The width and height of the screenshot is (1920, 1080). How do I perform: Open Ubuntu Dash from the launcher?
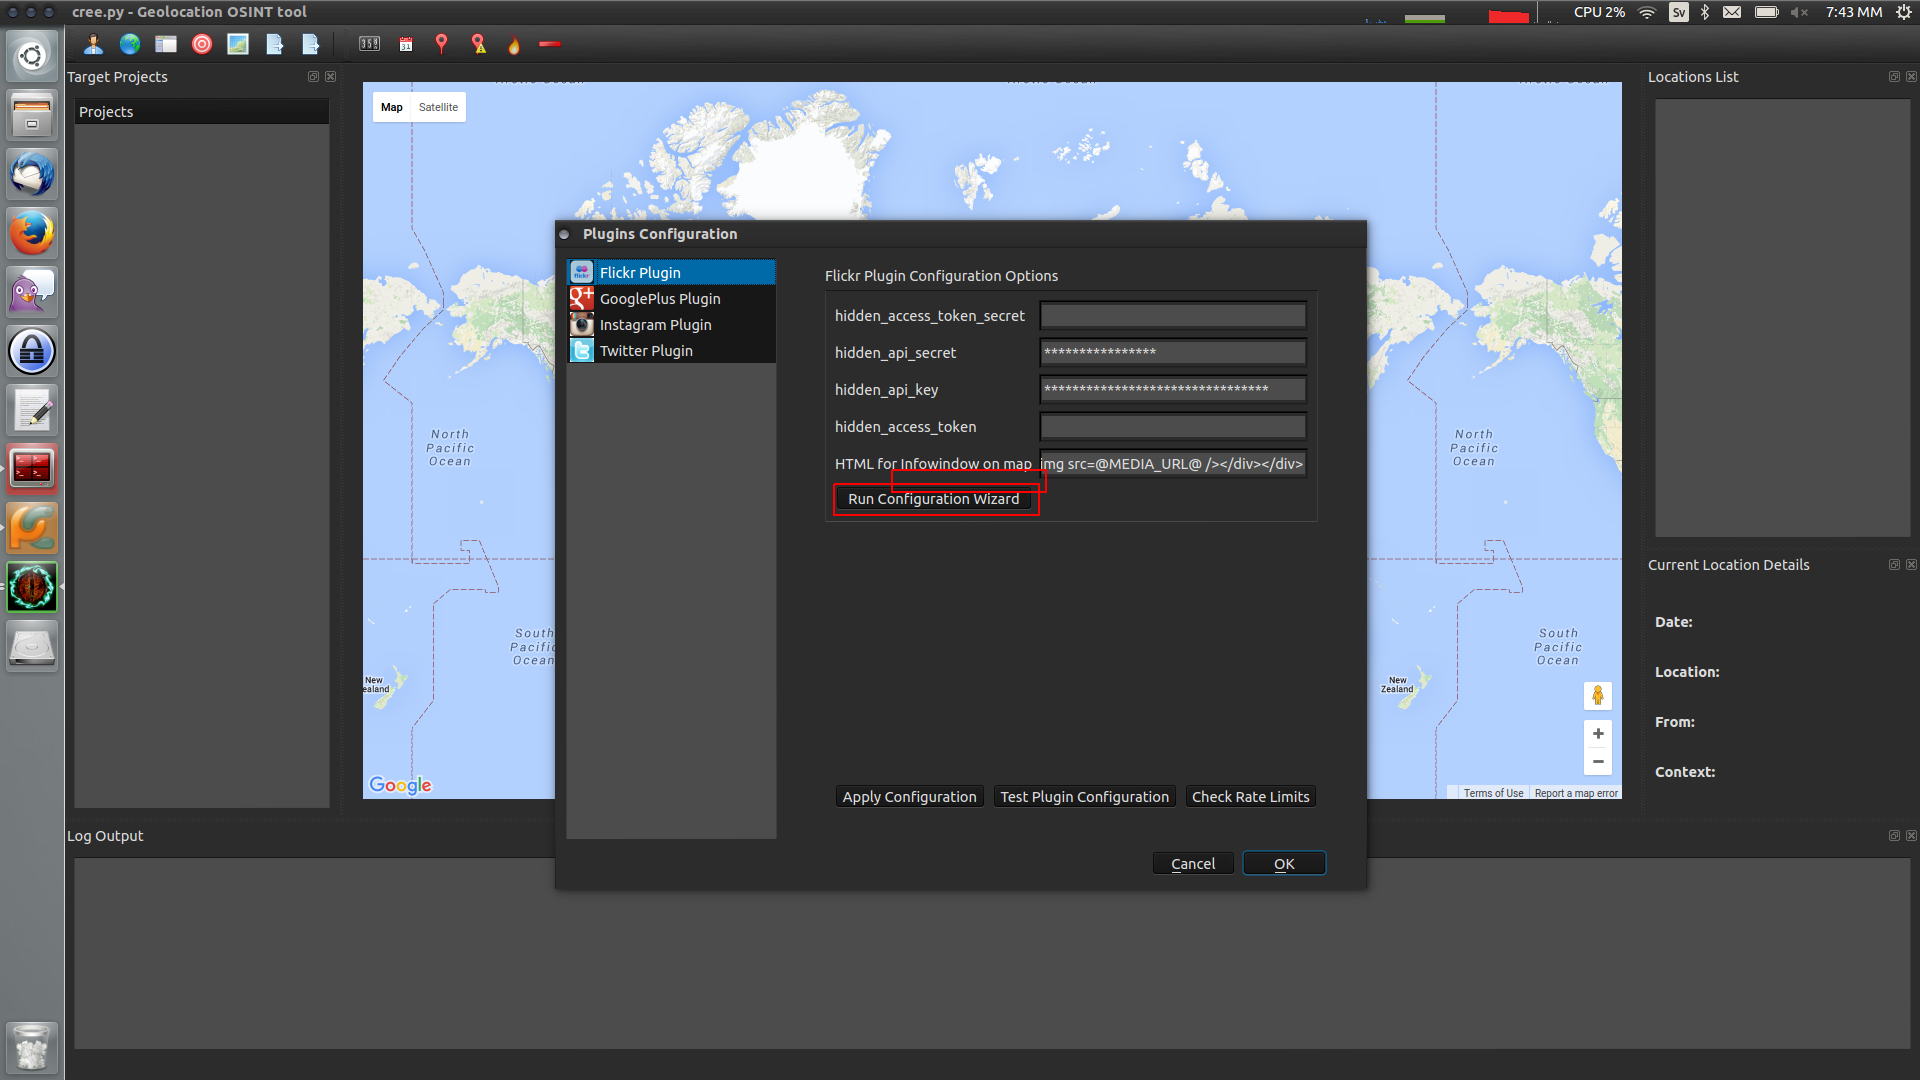pos(32,56)
